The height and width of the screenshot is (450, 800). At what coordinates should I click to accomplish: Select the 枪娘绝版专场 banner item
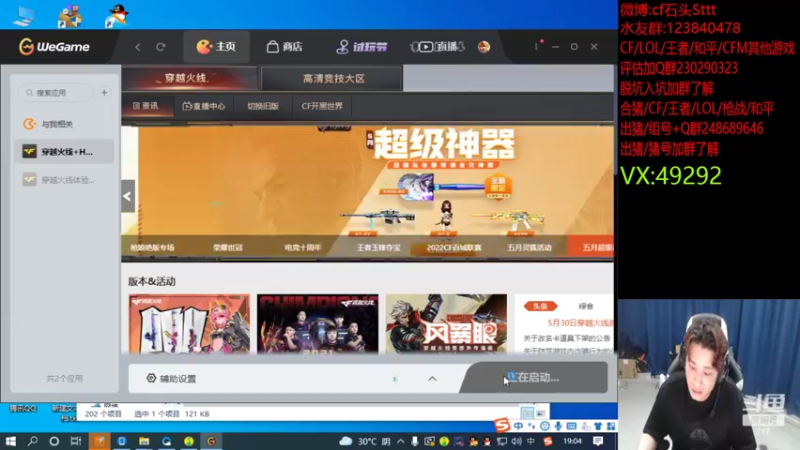tap(152, 247)
